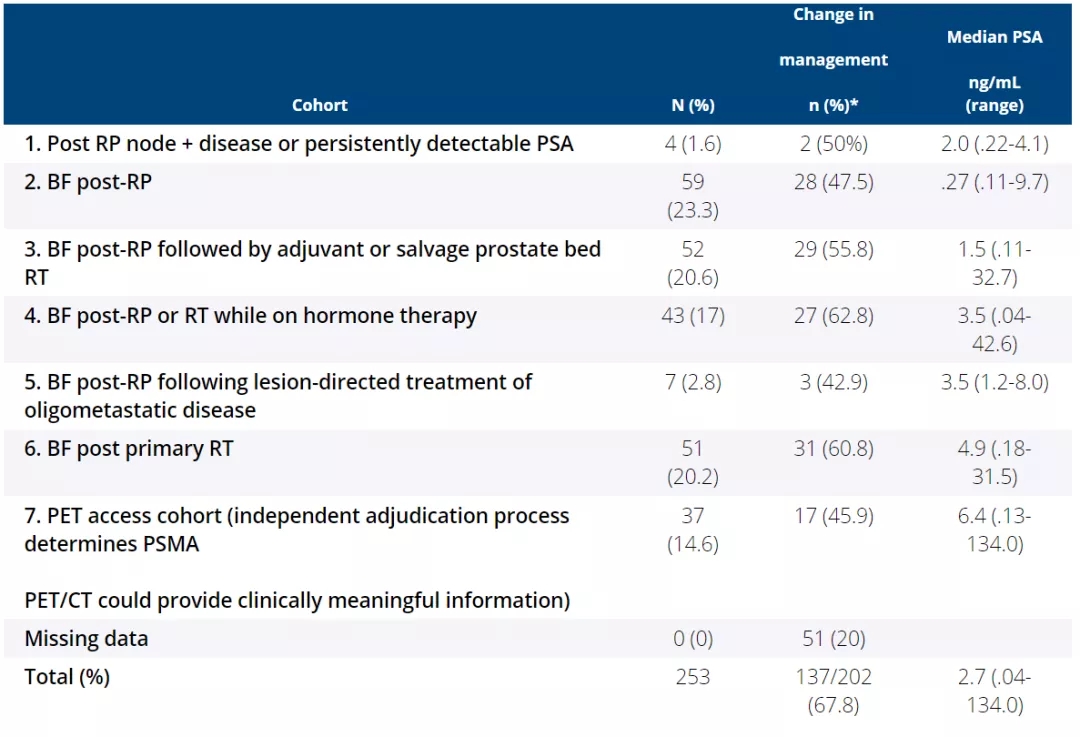Viewport: 1080px width, 737px height.
Task: Select the 2.0 (.22-4.1) median PSA cell
Action: (994, 144)
